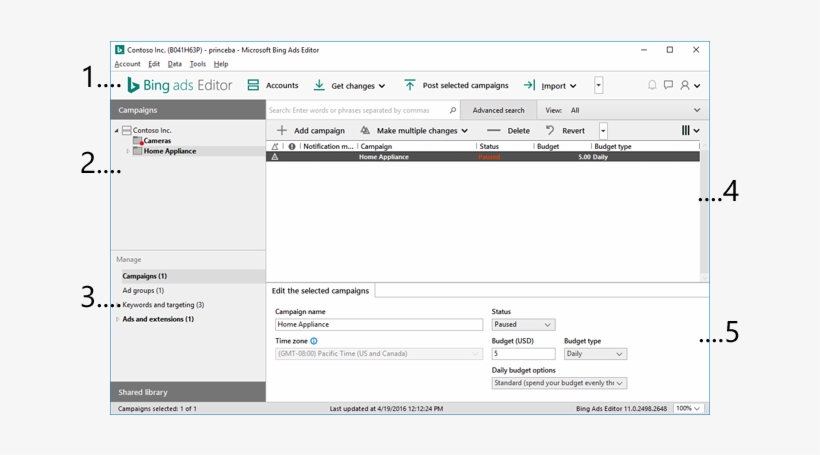The image size is (820, 455).
Task: Open the Edit menu
Action: tap(154, 64)
